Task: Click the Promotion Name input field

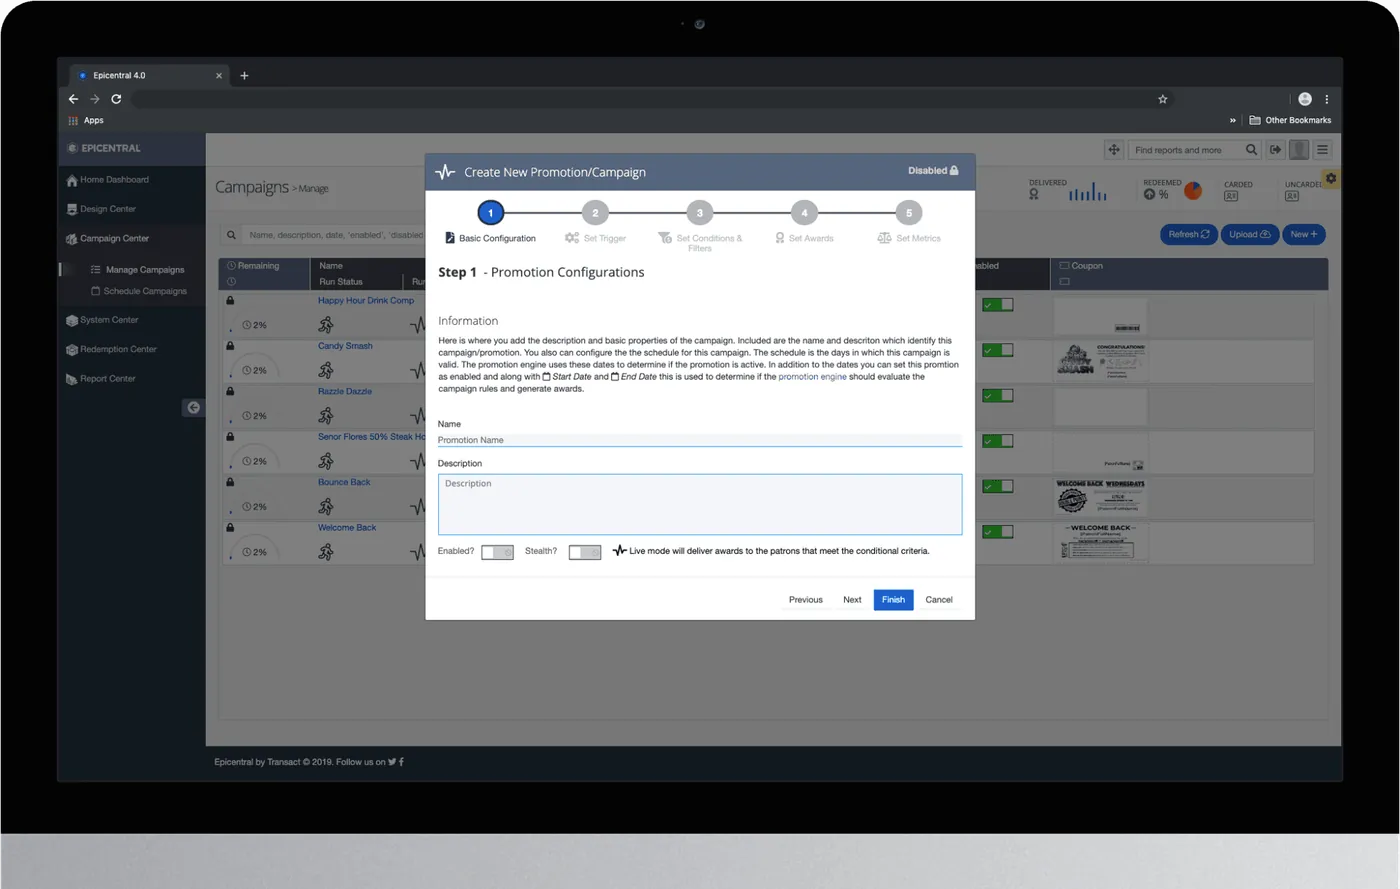Action: (x=699, y=440)
